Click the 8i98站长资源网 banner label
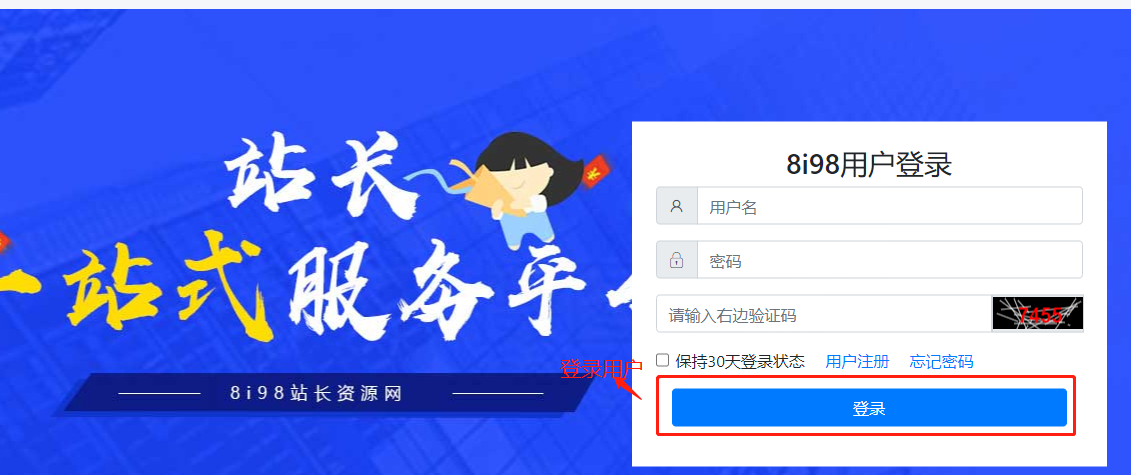The image size is (1131, 475). pyautogui.click(x=316, y=394)
